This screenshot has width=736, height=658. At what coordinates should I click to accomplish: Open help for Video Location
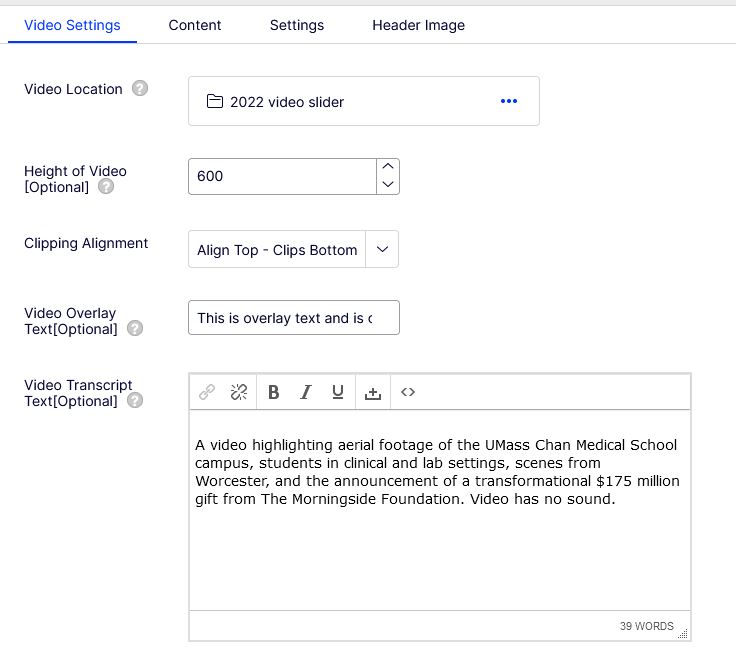pyautogui.click(x=140, y=88)
